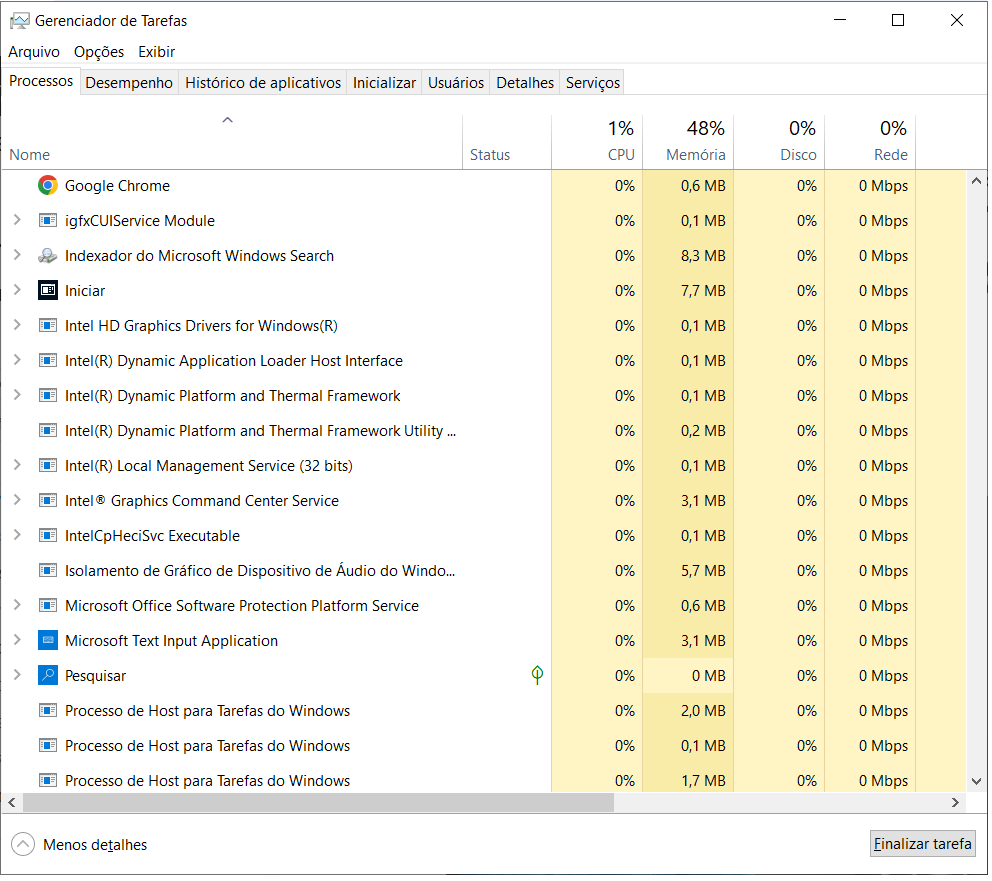This screenshot has width=992, height=881.
Task: Click the Pesquisar magnifier icon
Action: tap(47, 675)
